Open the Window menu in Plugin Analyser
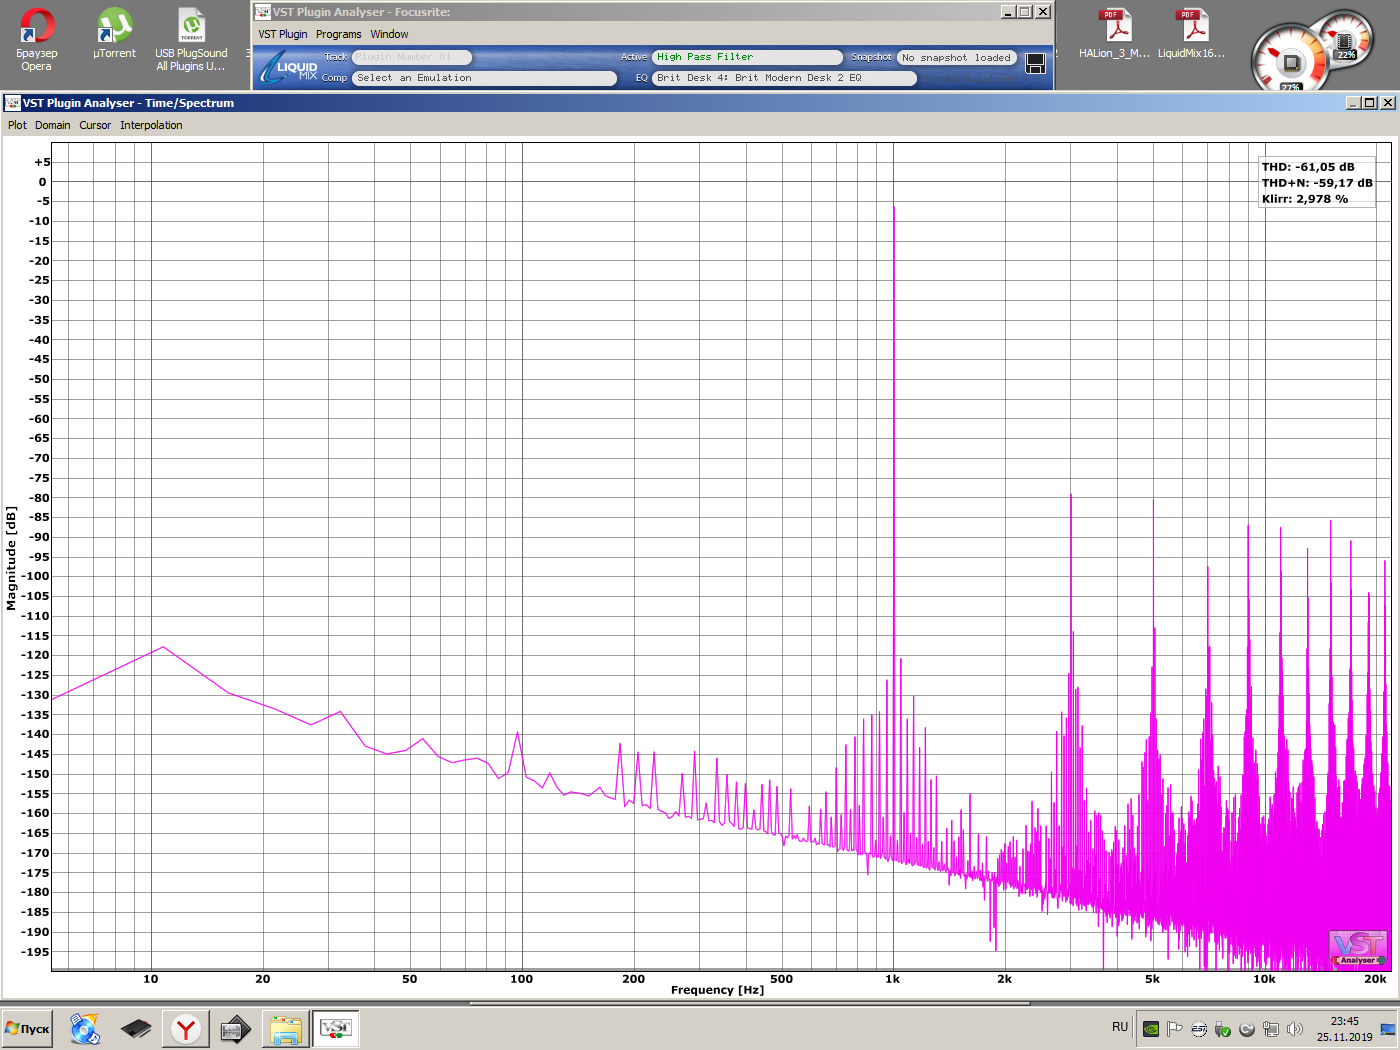The image size is (1400, 1050). tap(389, 34)
